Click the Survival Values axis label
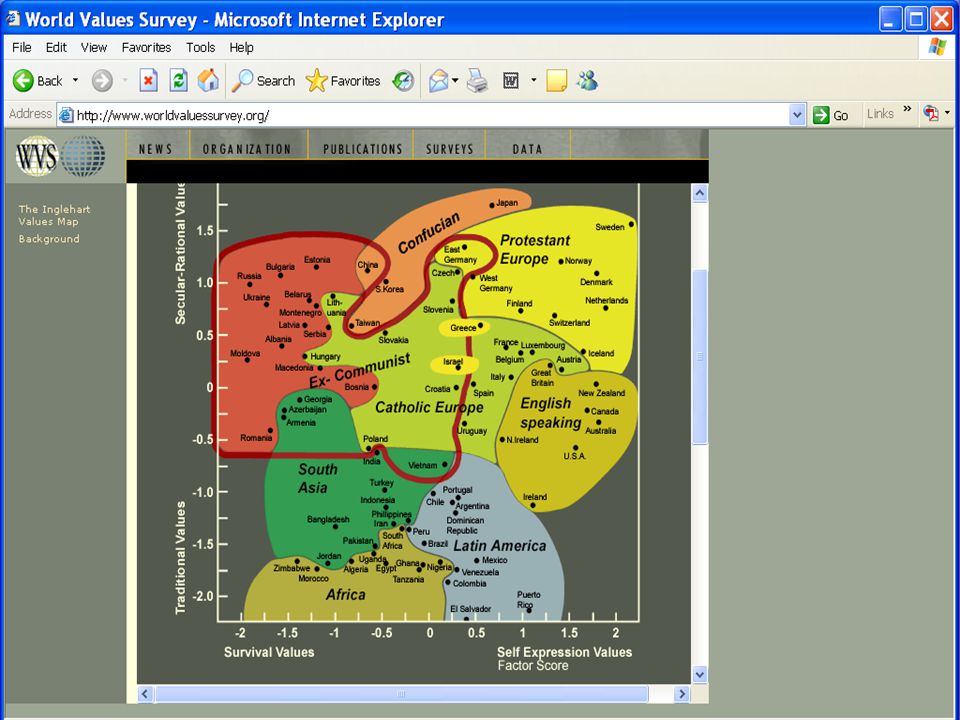 click(269, 653)
